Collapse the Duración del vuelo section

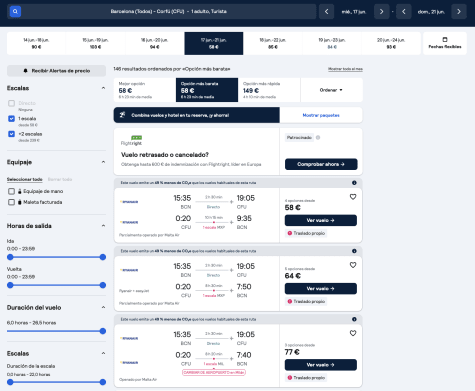pyautogui.click(x=103, y=307)
